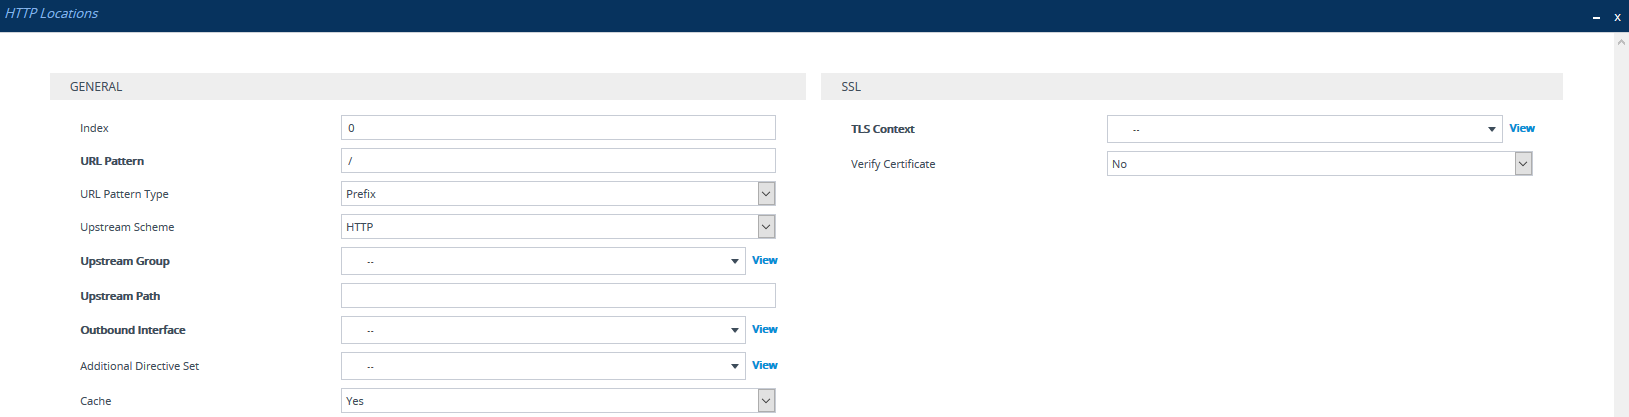Image resolution: width=1629 pixels, height=417 pixels.
Task: Open the Cache dropdown
Action: [557, 401]
